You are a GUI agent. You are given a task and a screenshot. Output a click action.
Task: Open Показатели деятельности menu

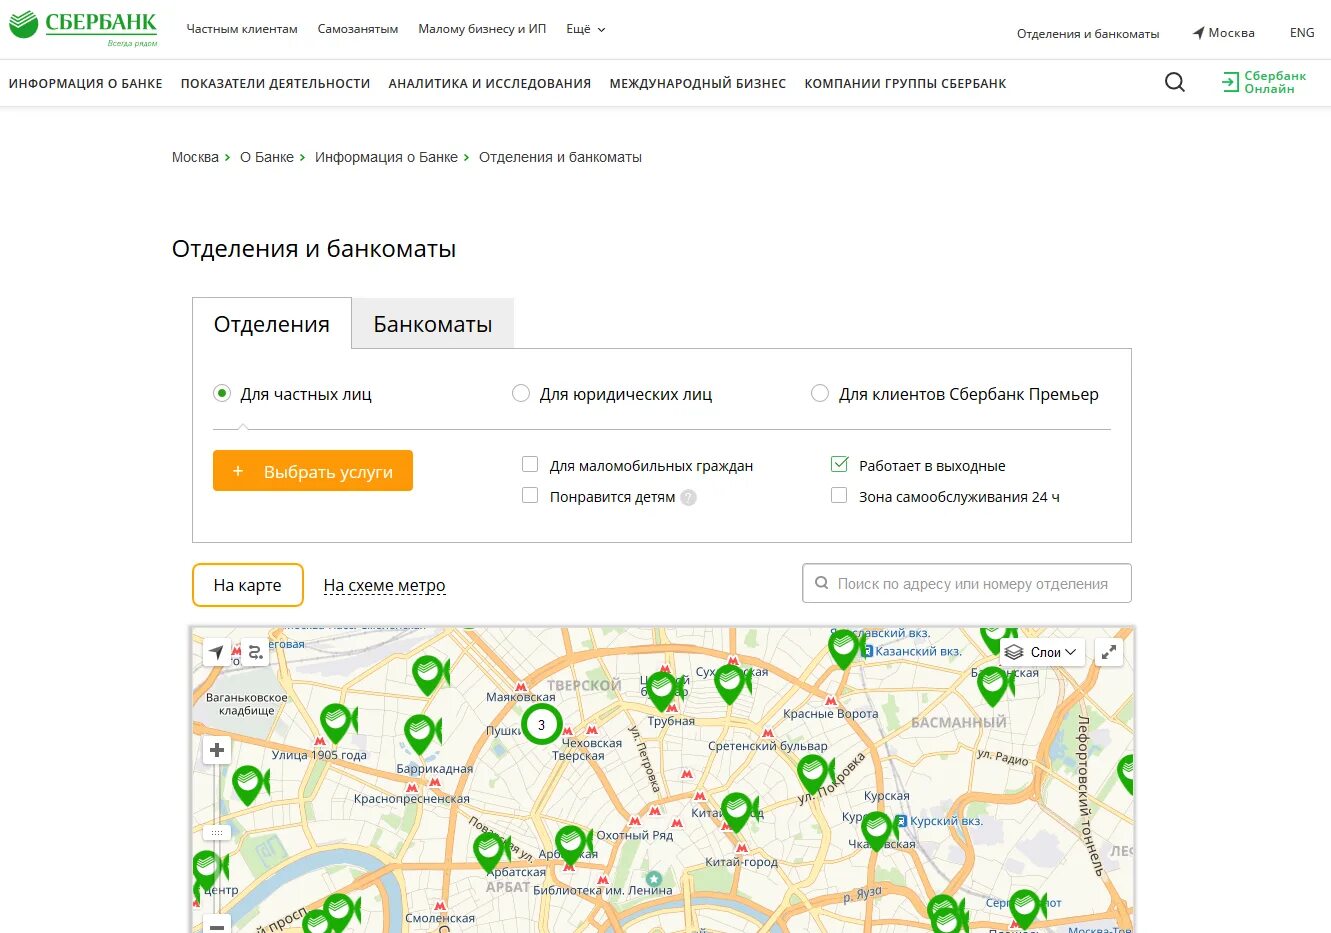coord(275,84)
